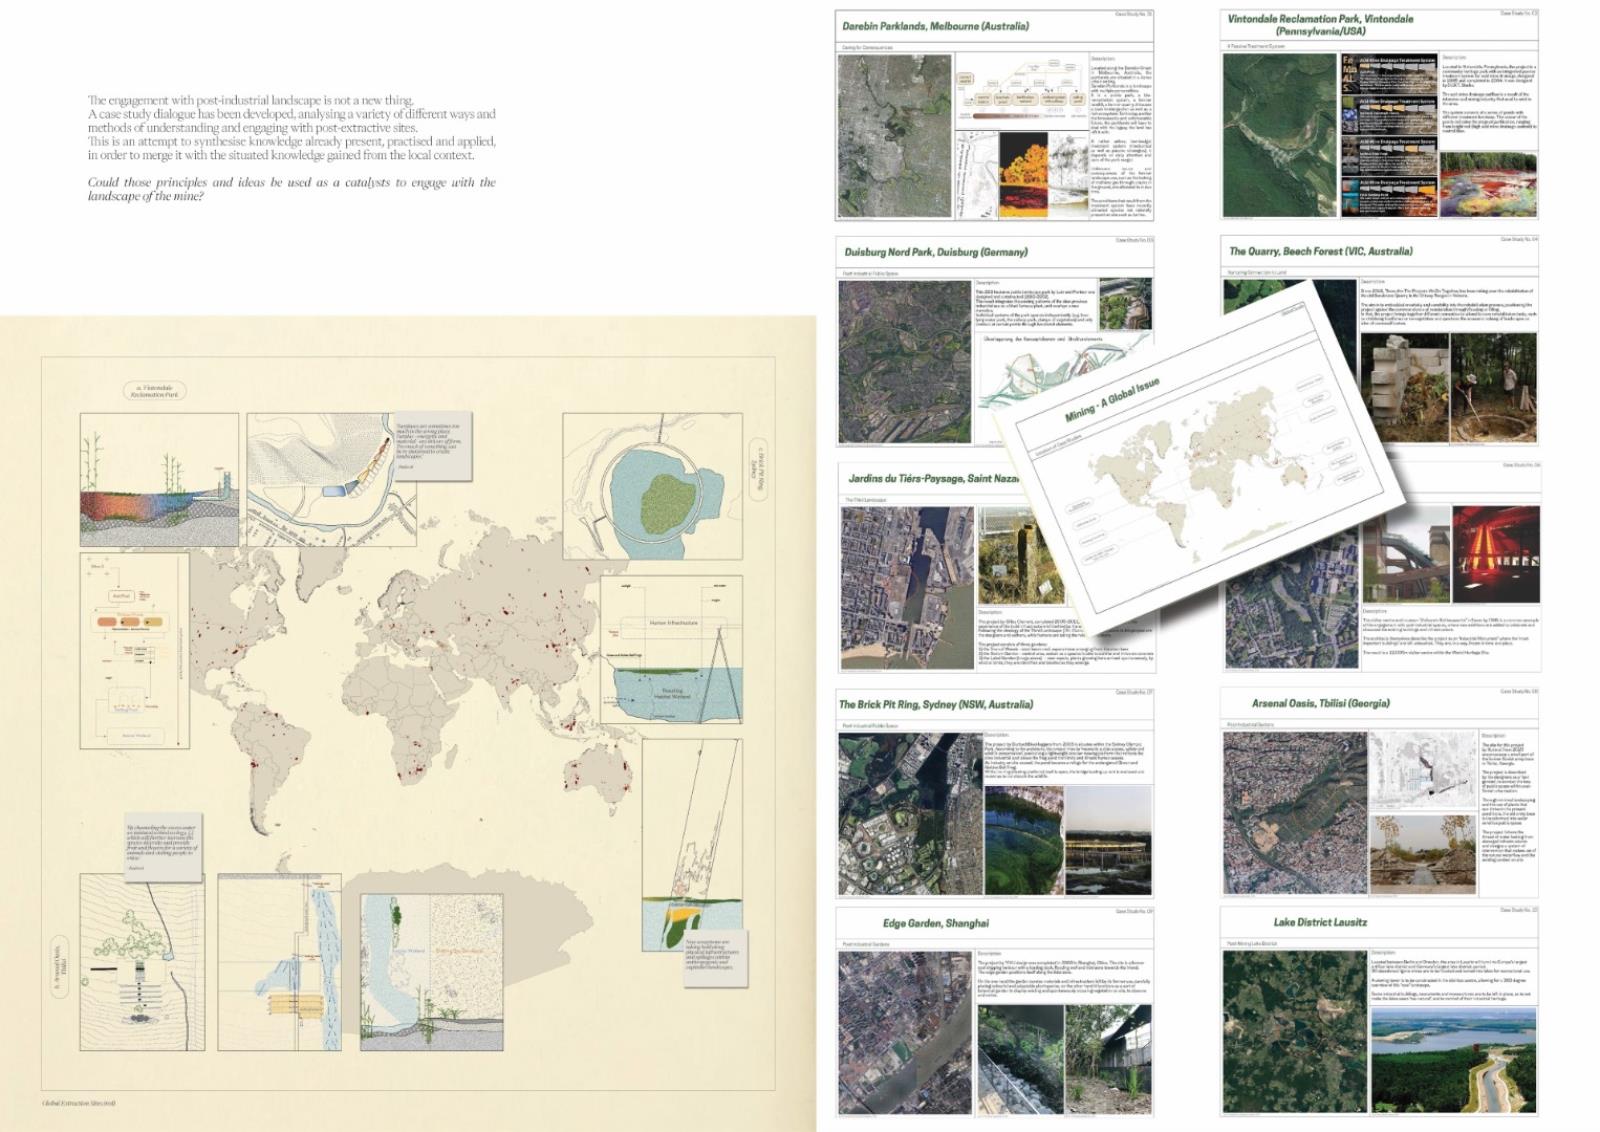Click the Duisburg Nord Park, Duisburg (Germany) title

coord(935,252)
